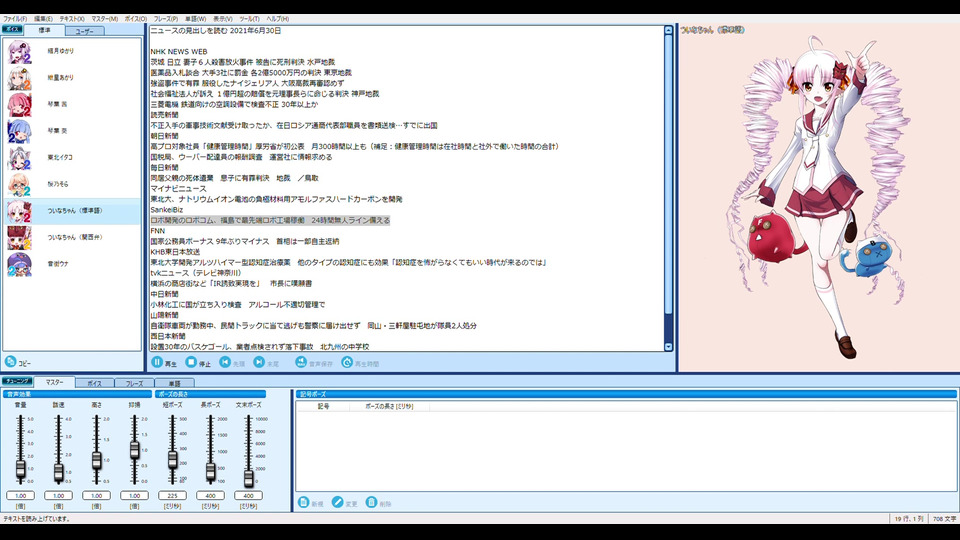
Task: Select the 琴葉 茜 voice avatar
Action: pos(19,105)
